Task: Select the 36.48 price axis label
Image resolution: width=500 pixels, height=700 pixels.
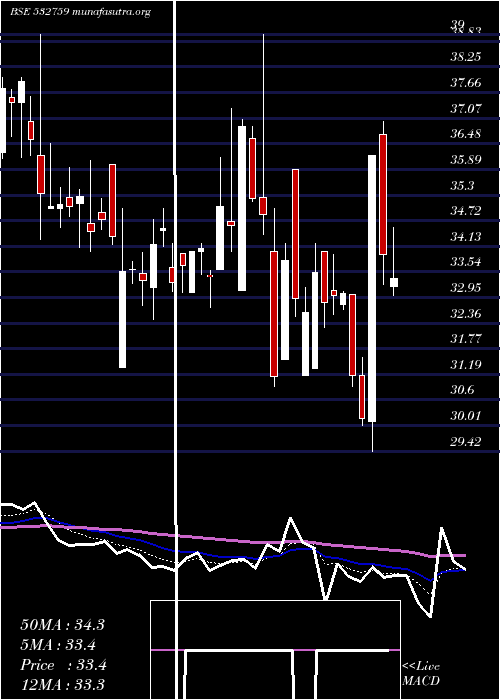Action: coord(466,134)
